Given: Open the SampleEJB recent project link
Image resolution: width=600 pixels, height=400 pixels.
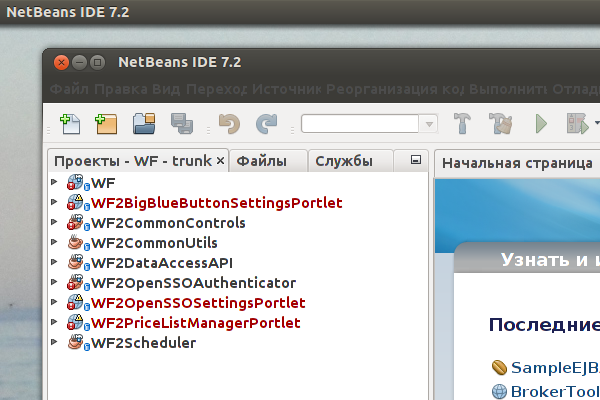Looking at the screenshot, I should [555, 367].
